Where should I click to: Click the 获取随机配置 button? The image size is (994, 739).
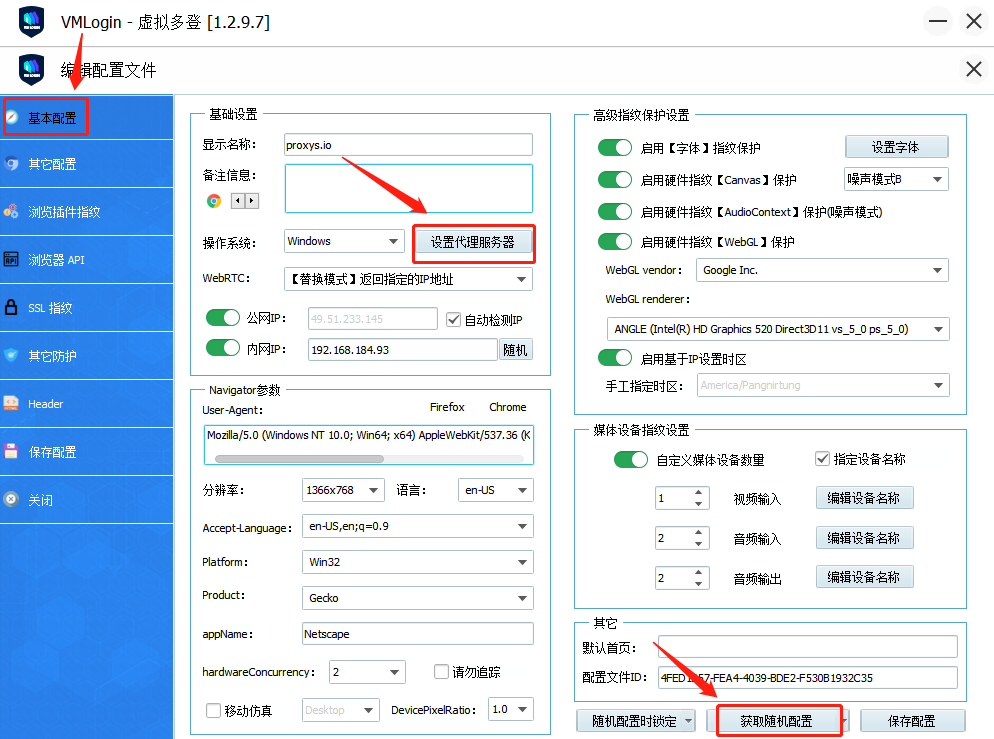click(x=776, y=721)
